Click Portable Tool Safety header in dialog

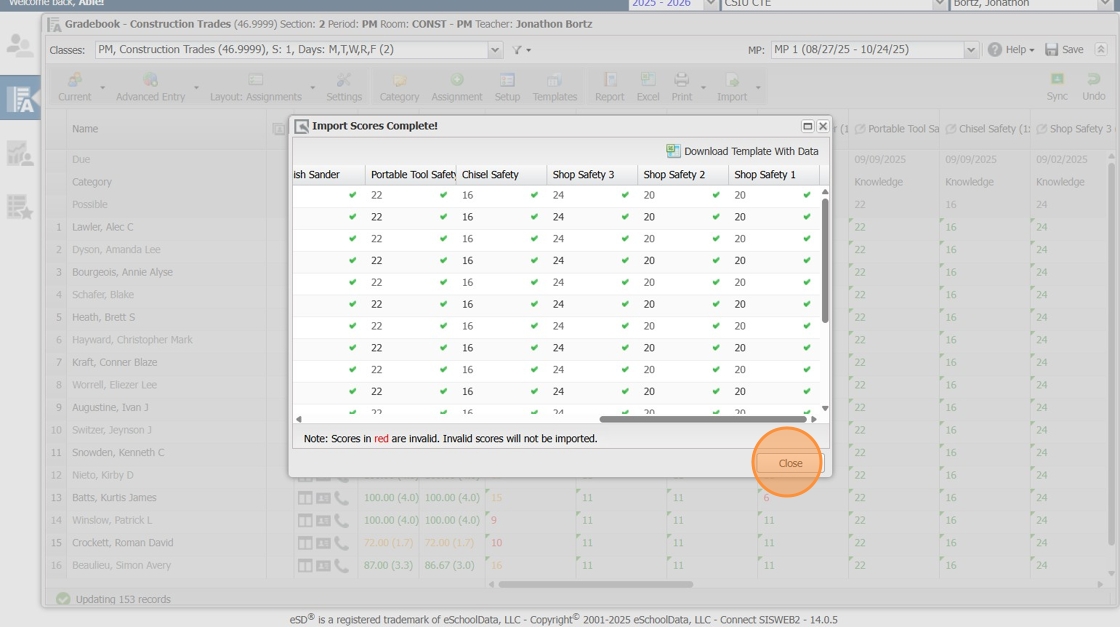(410, 175)
